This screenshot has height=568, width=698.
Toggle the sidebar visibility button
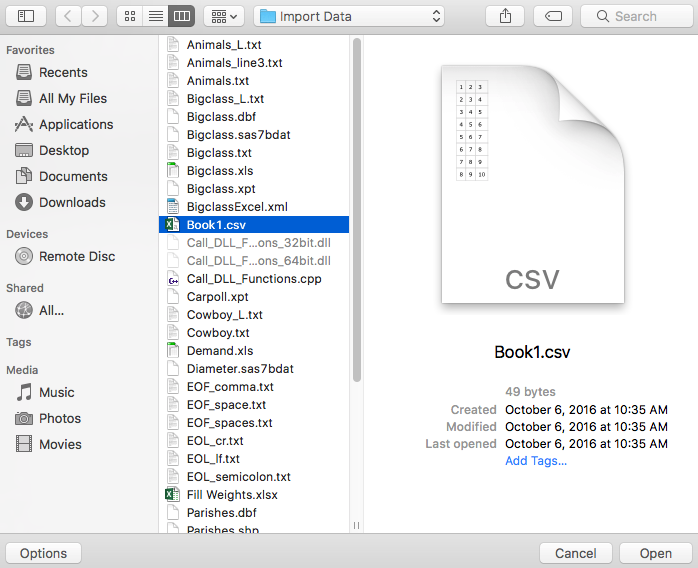coord(26,16)
